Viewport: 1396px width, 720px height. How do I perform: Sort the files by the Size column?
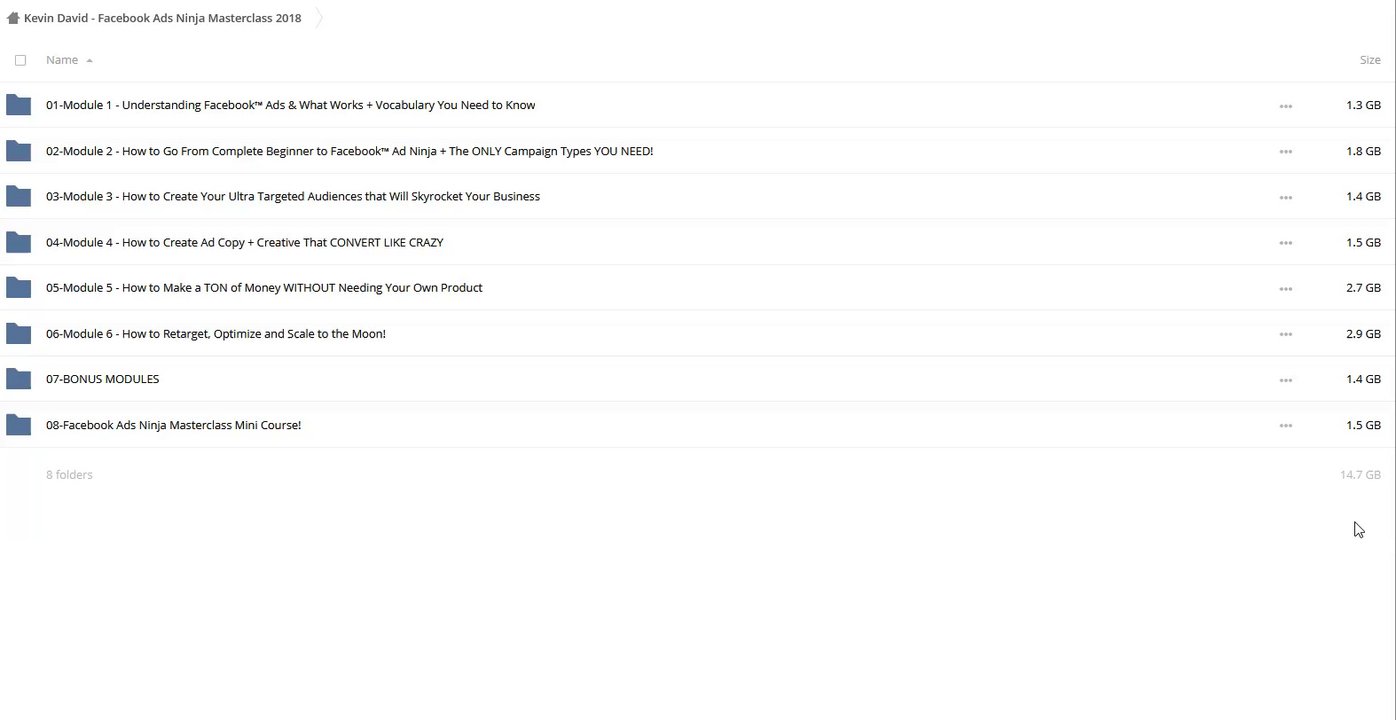(1369, 60)
